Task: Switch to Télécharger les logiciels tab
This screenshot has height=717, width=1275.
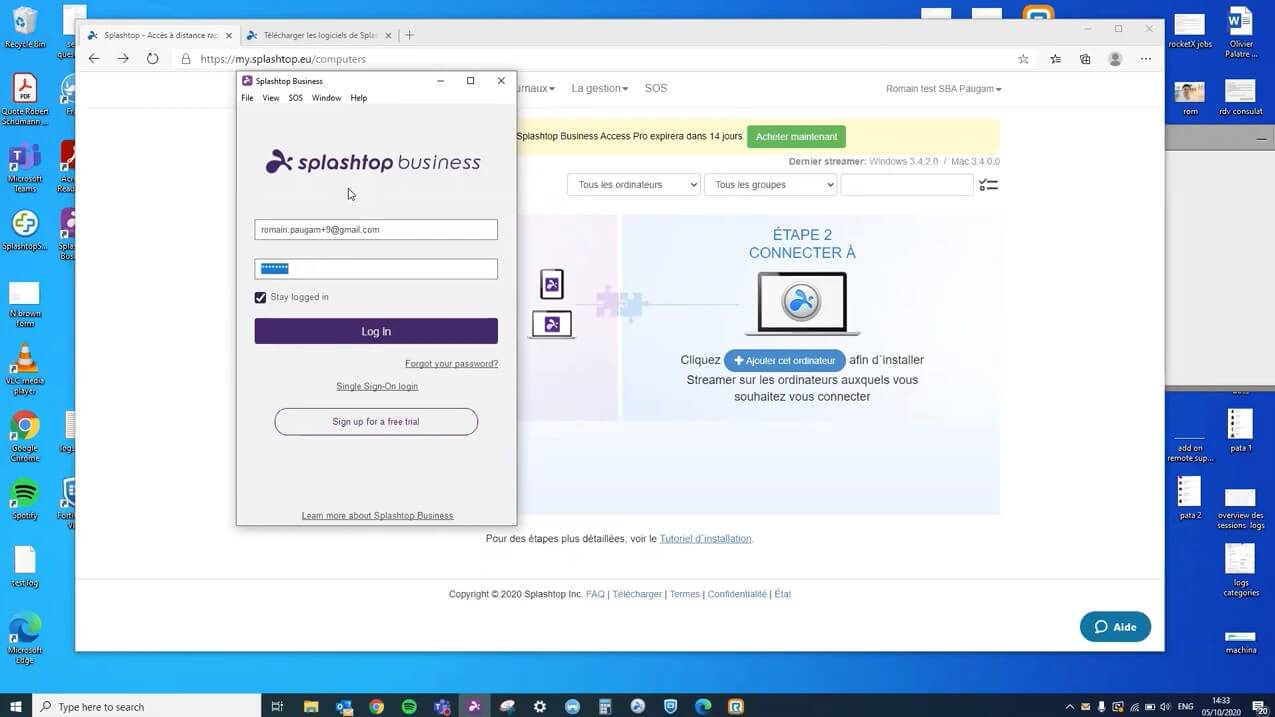Action: pos(318,35)
